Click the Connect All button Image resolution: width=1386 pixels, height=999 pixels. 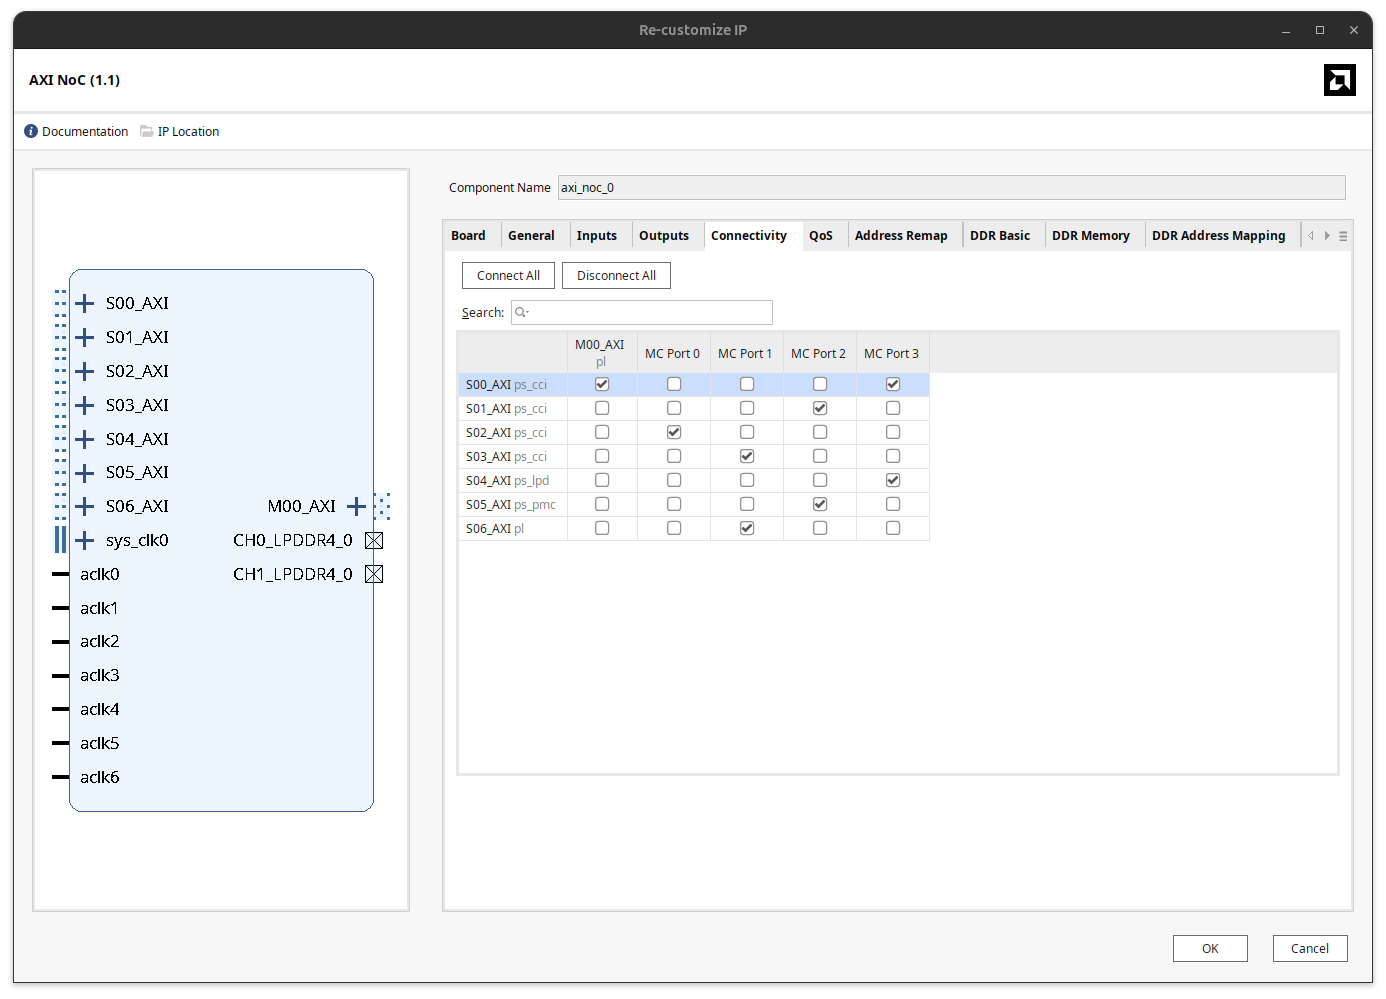pos(508,276)
